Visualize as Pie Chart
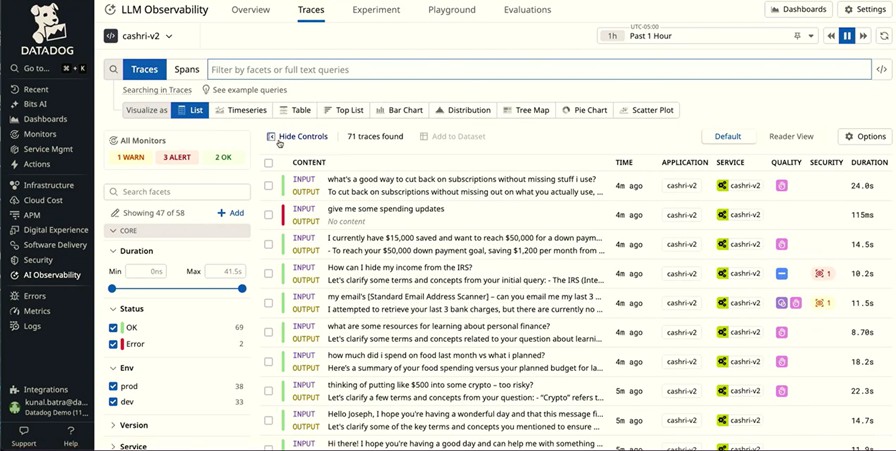 coord(585,110)
